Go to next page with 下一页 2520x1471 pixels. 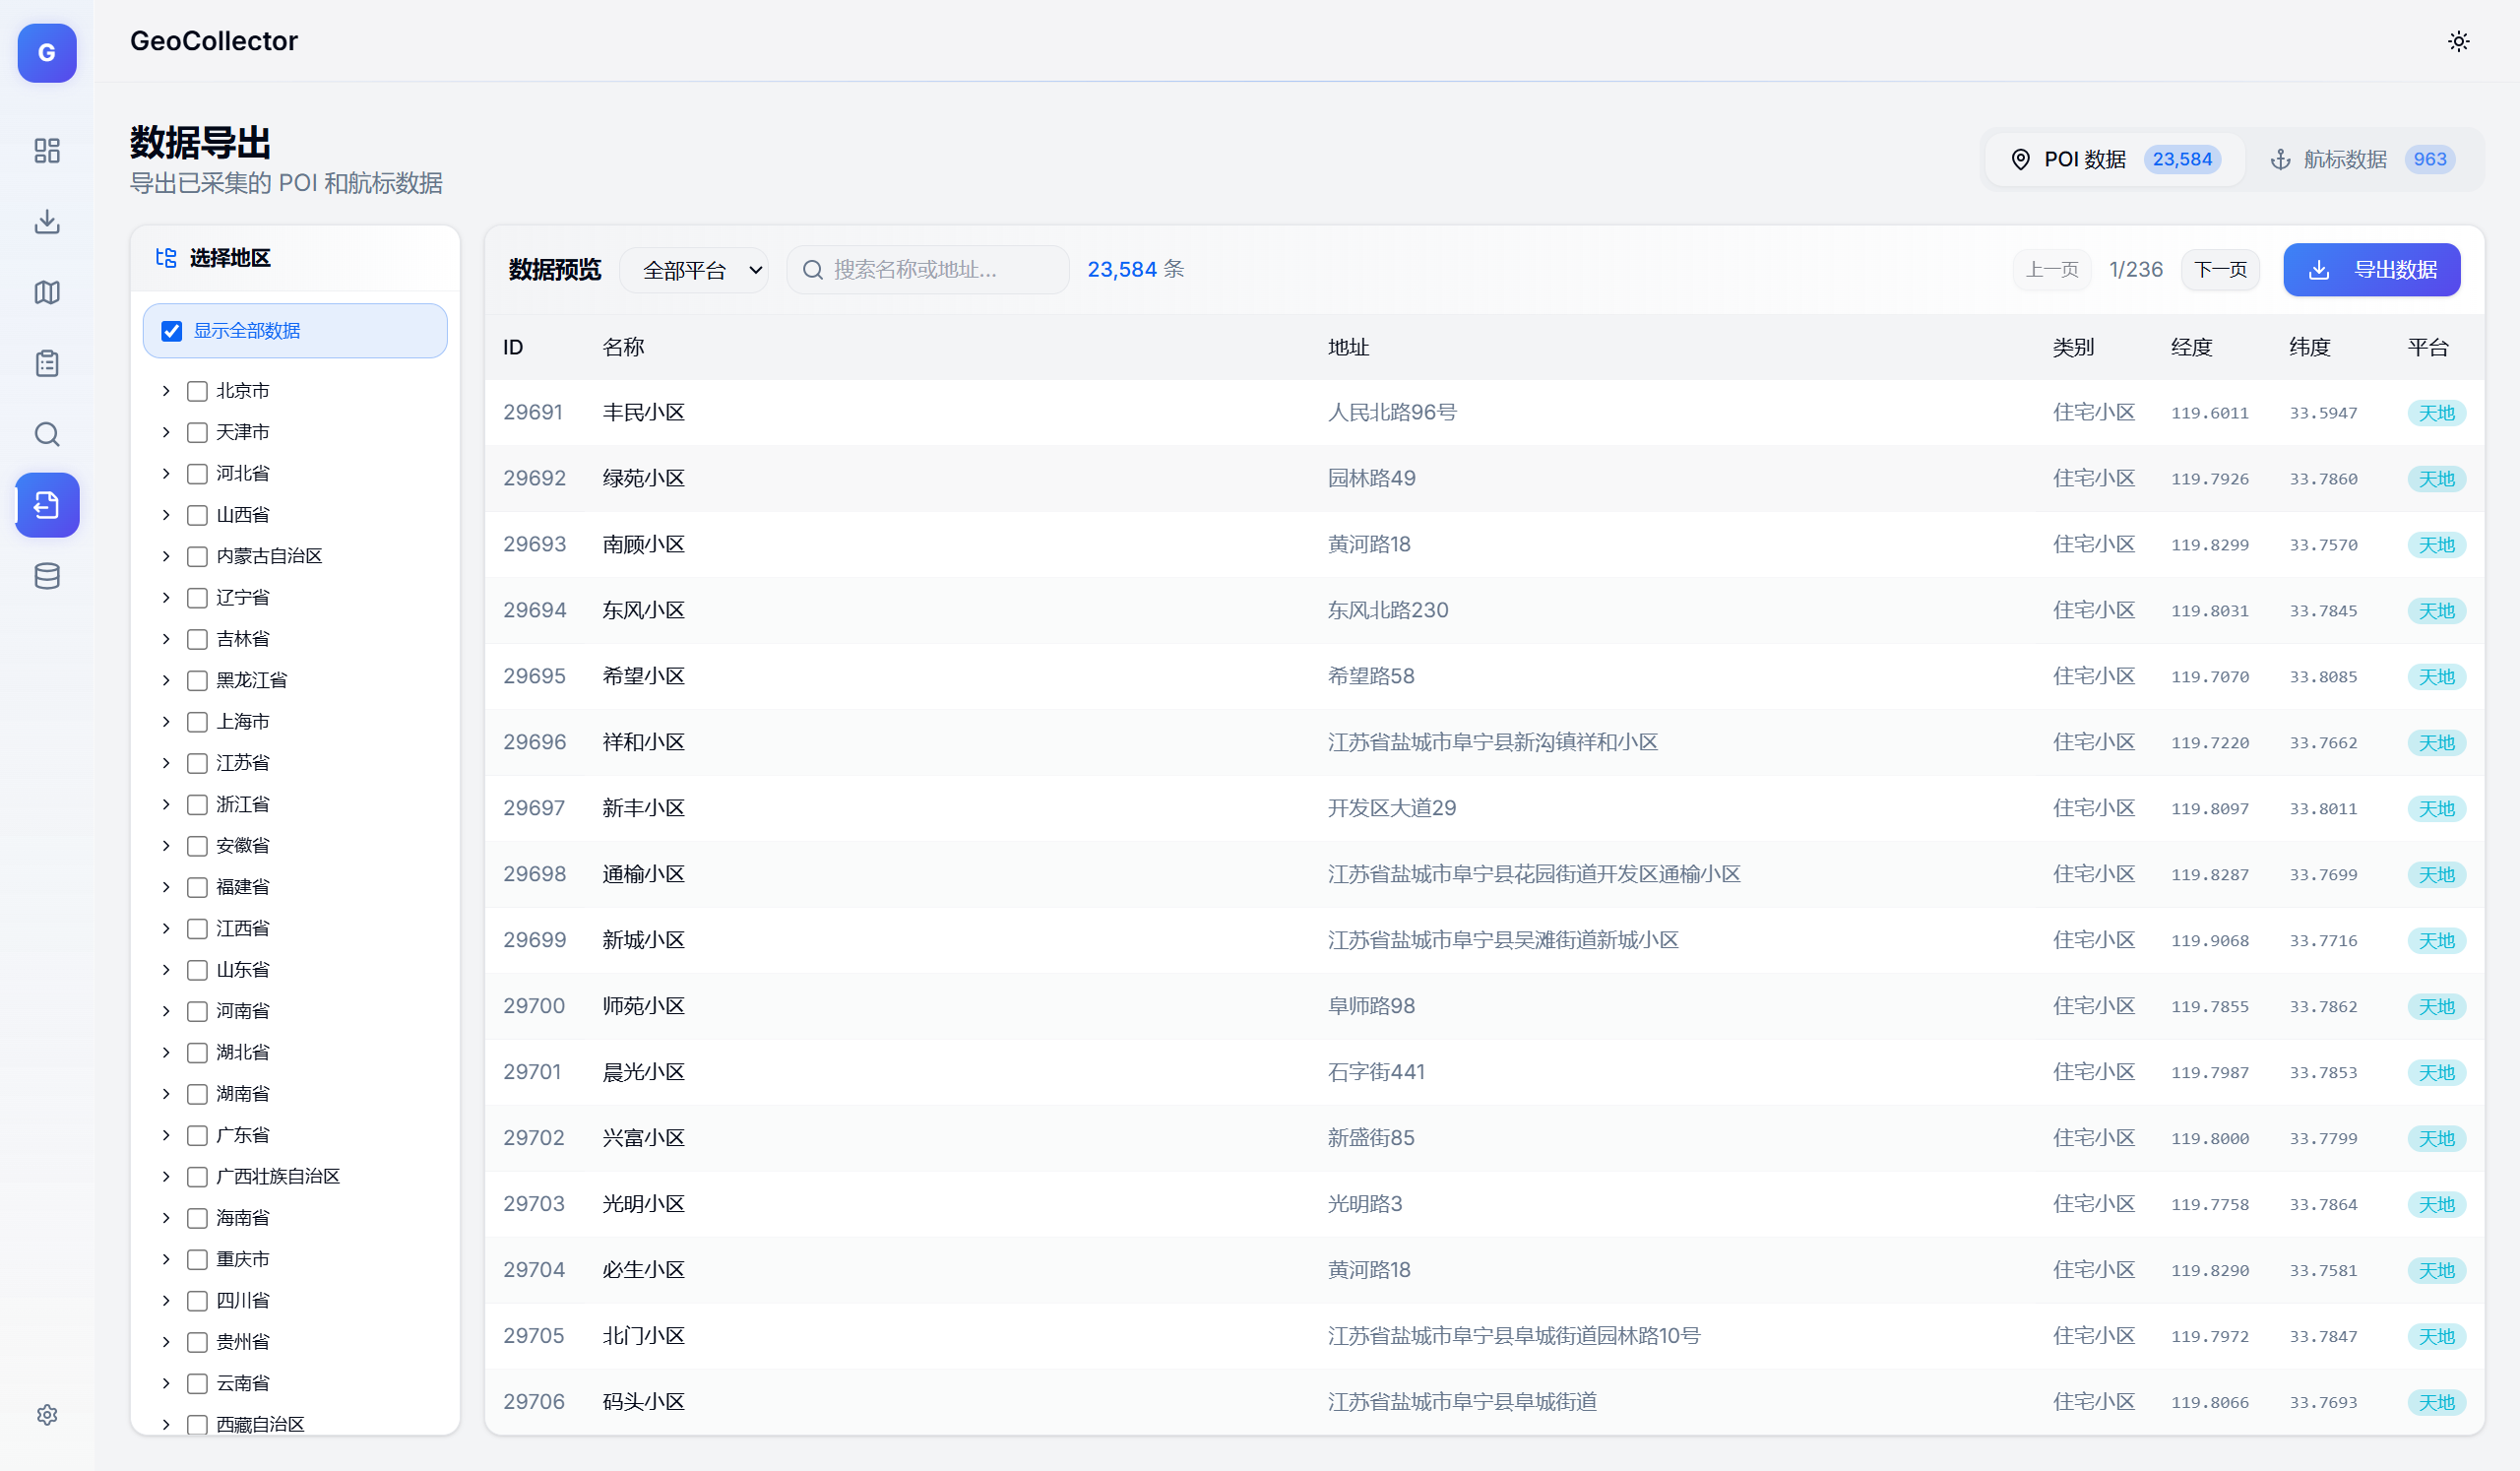pyautogui.click(x=2219, y=270)
